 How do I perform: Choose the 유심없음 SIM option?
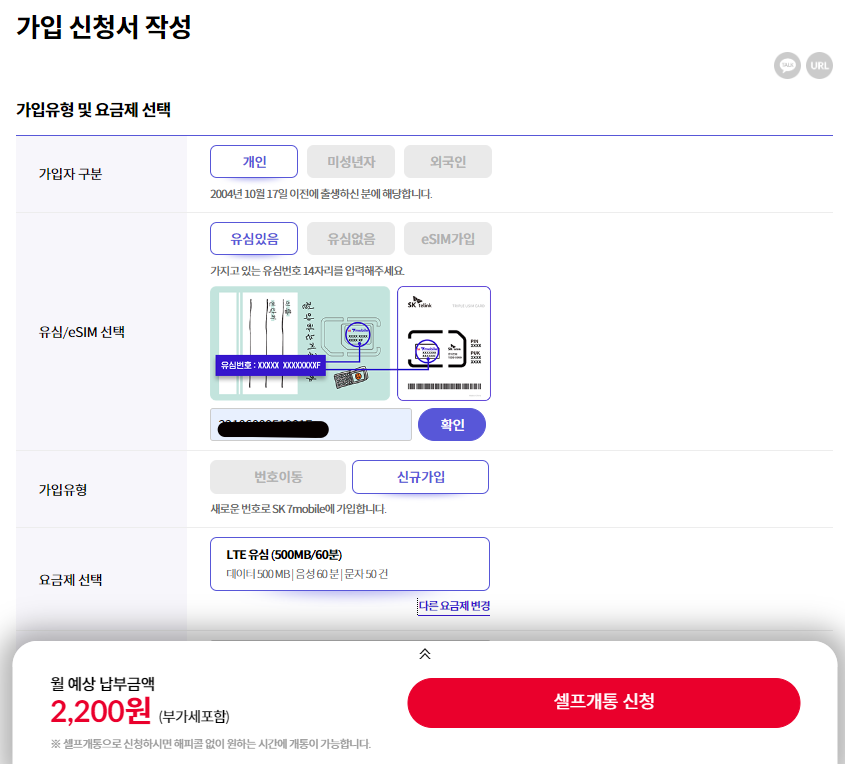coord(350,238)
